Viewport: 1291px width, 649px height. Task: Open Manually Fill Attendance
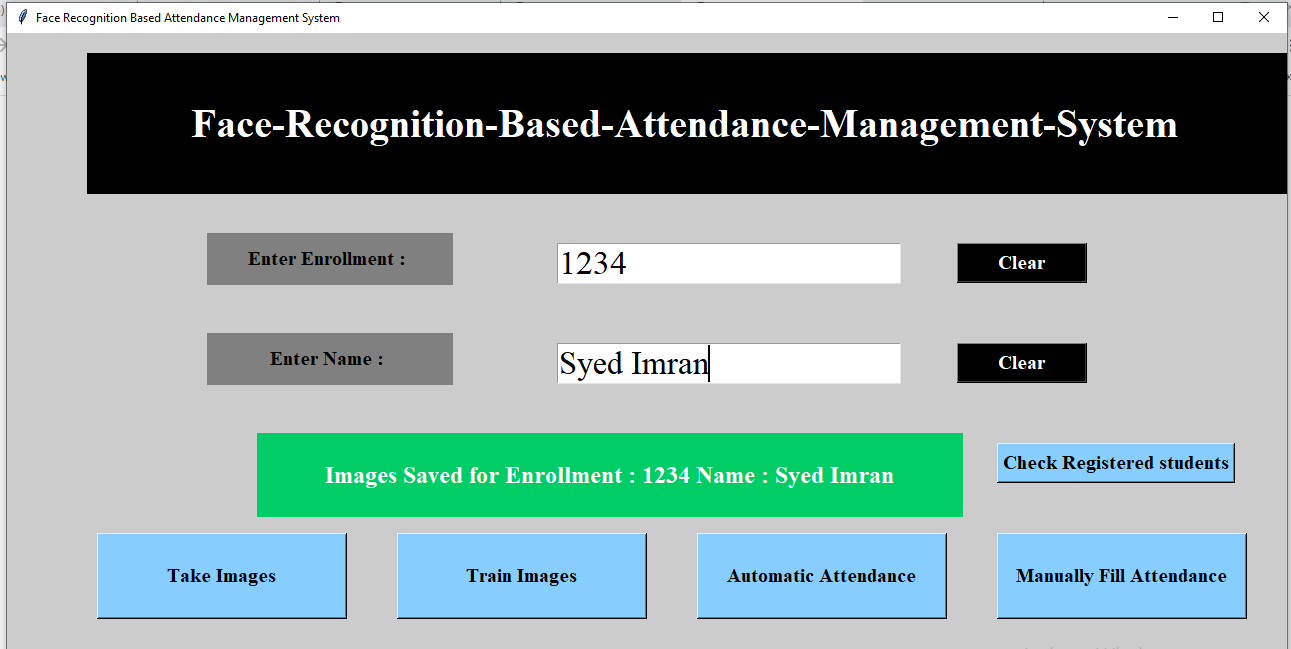[1121, 575]
